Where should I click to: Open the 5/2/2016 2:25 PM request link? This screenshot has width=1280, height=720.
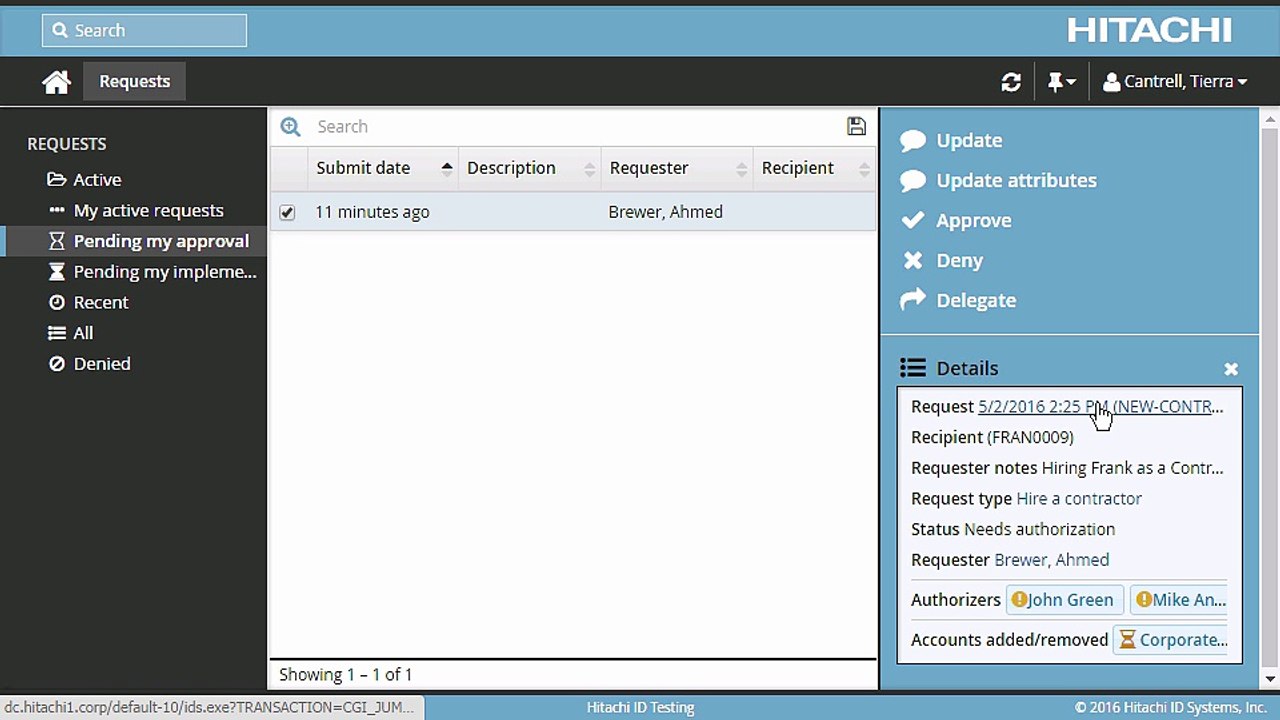1100,407
